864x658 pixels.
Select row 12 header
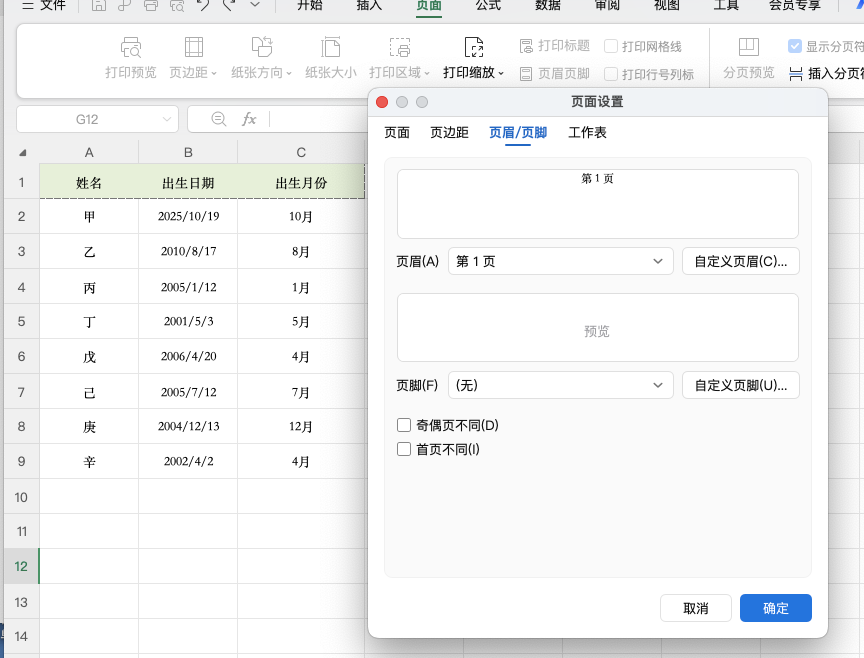(21, 566)
